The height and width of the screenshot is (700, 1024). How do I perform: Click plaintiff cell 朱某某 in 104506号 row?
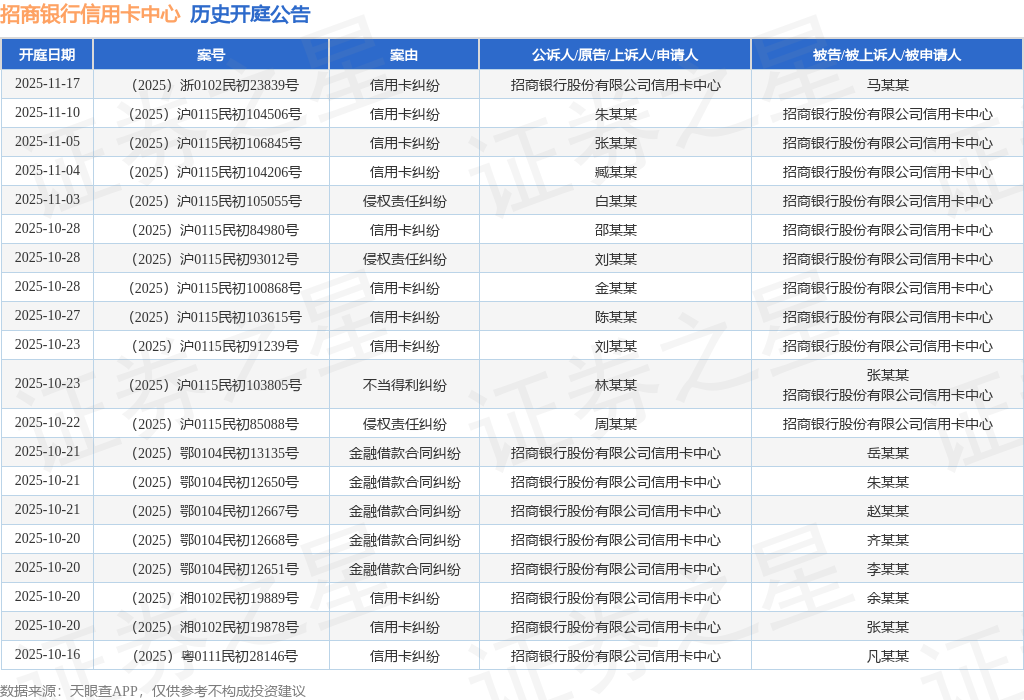point(616,114)
